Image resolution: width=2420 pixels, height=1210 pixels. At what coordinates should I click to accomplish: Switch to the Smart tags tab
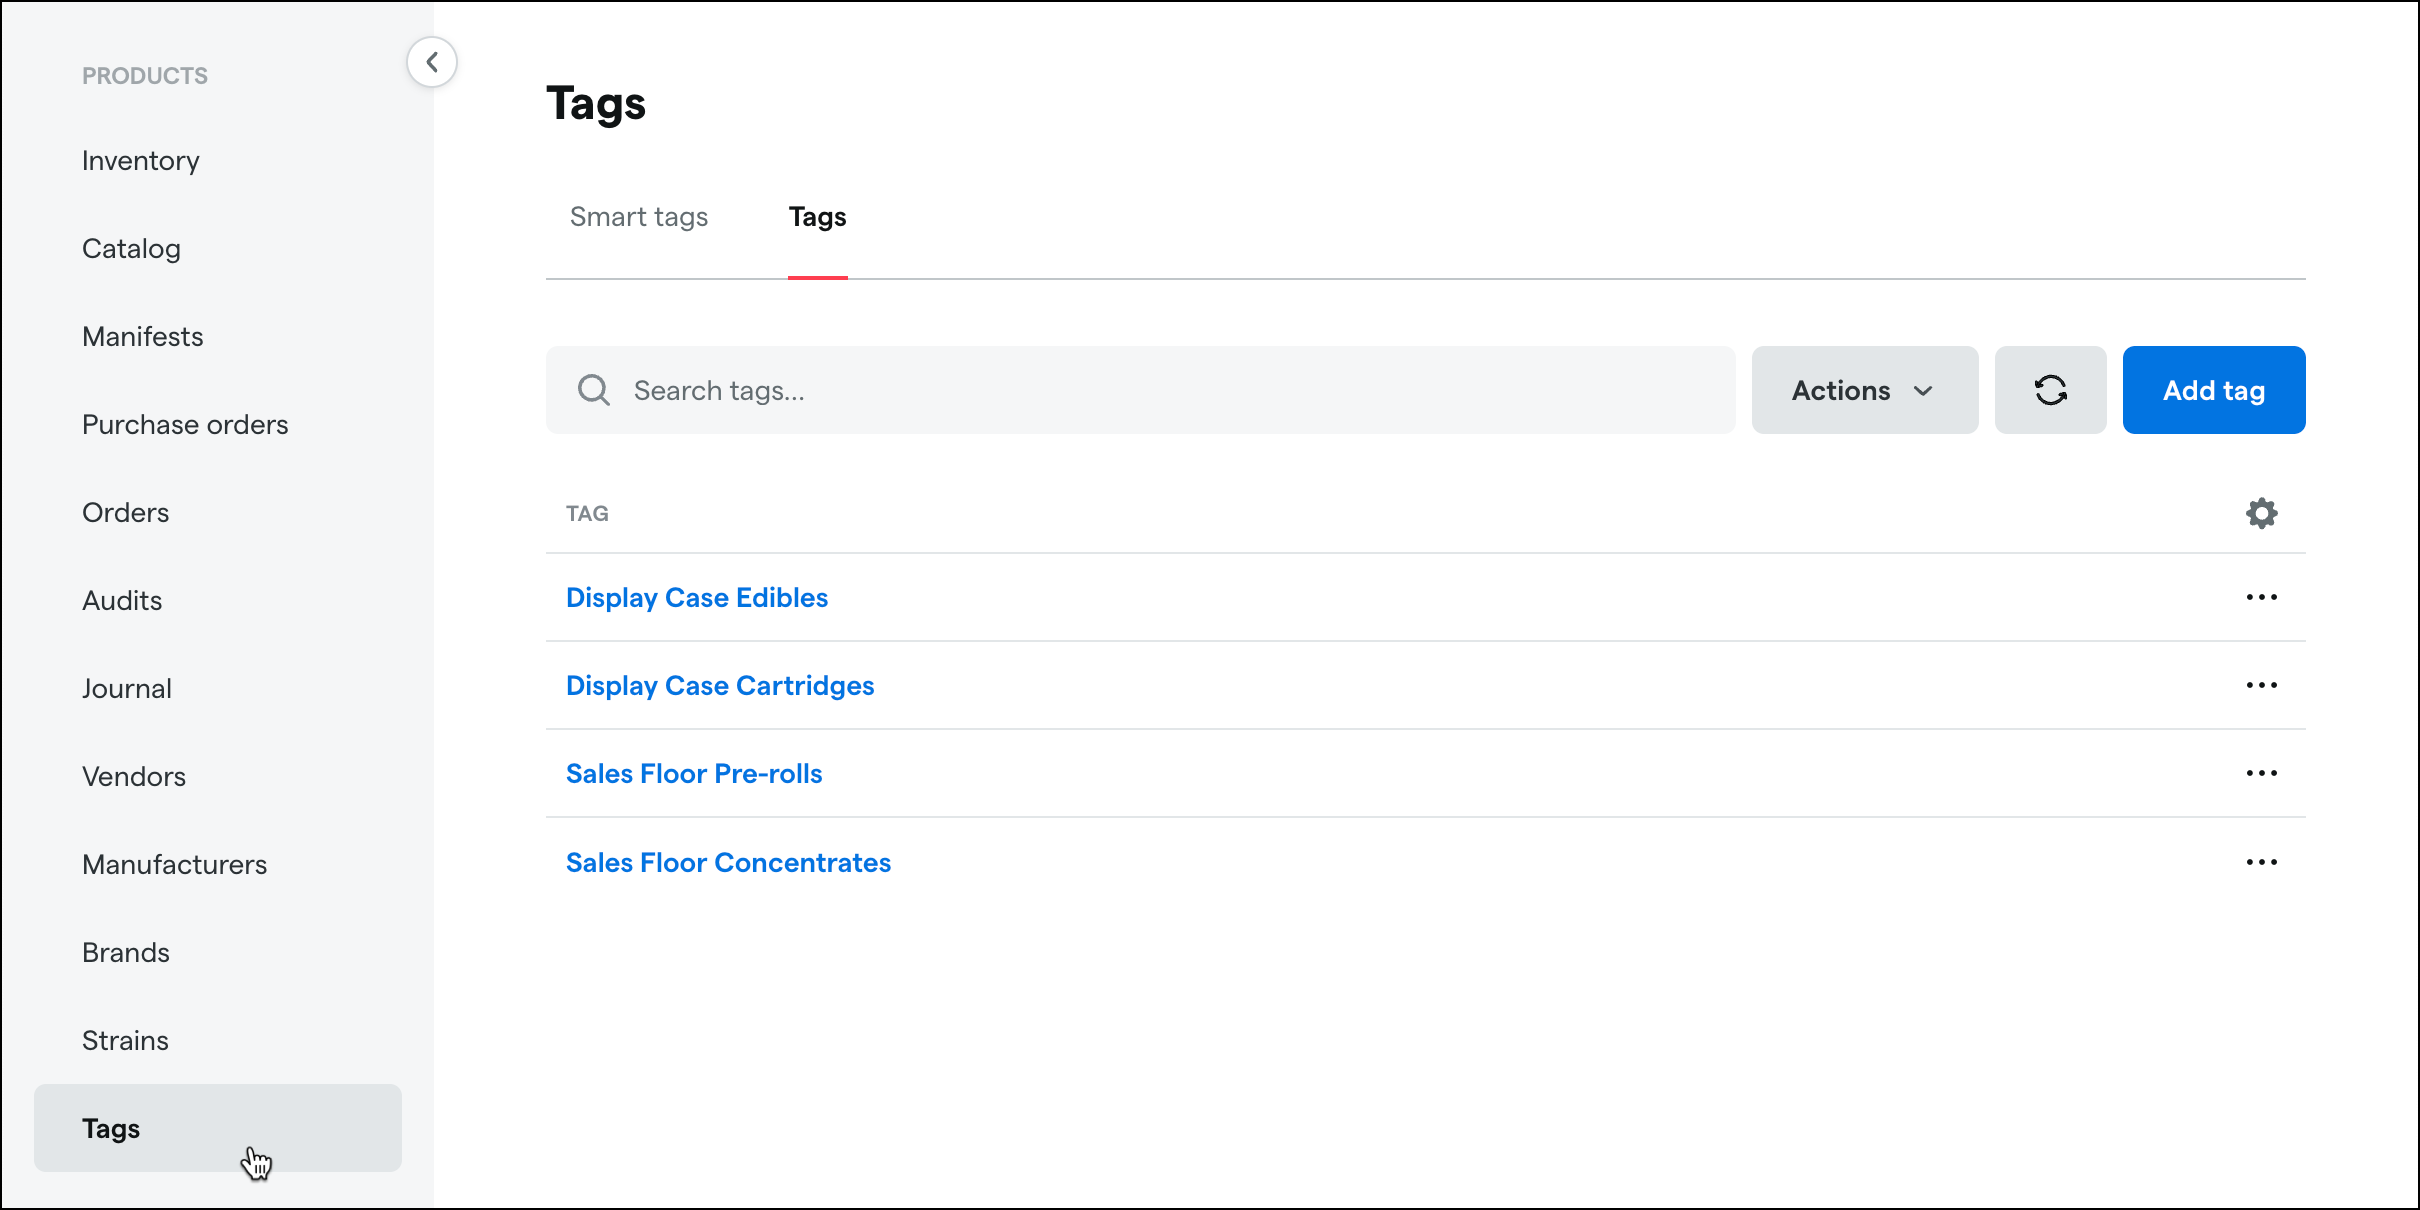click(x=639, y=217)
